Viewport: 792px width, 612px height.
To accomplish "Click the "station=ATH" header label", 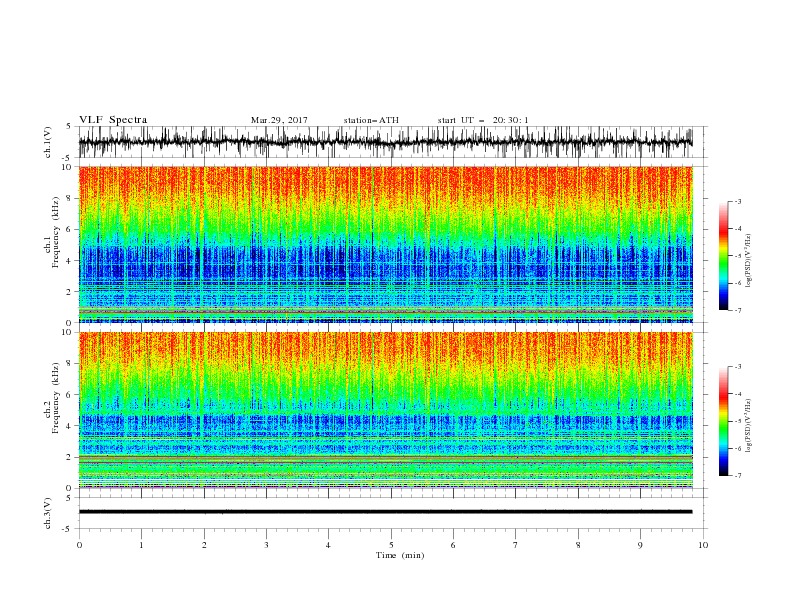I will pos(371,120).
